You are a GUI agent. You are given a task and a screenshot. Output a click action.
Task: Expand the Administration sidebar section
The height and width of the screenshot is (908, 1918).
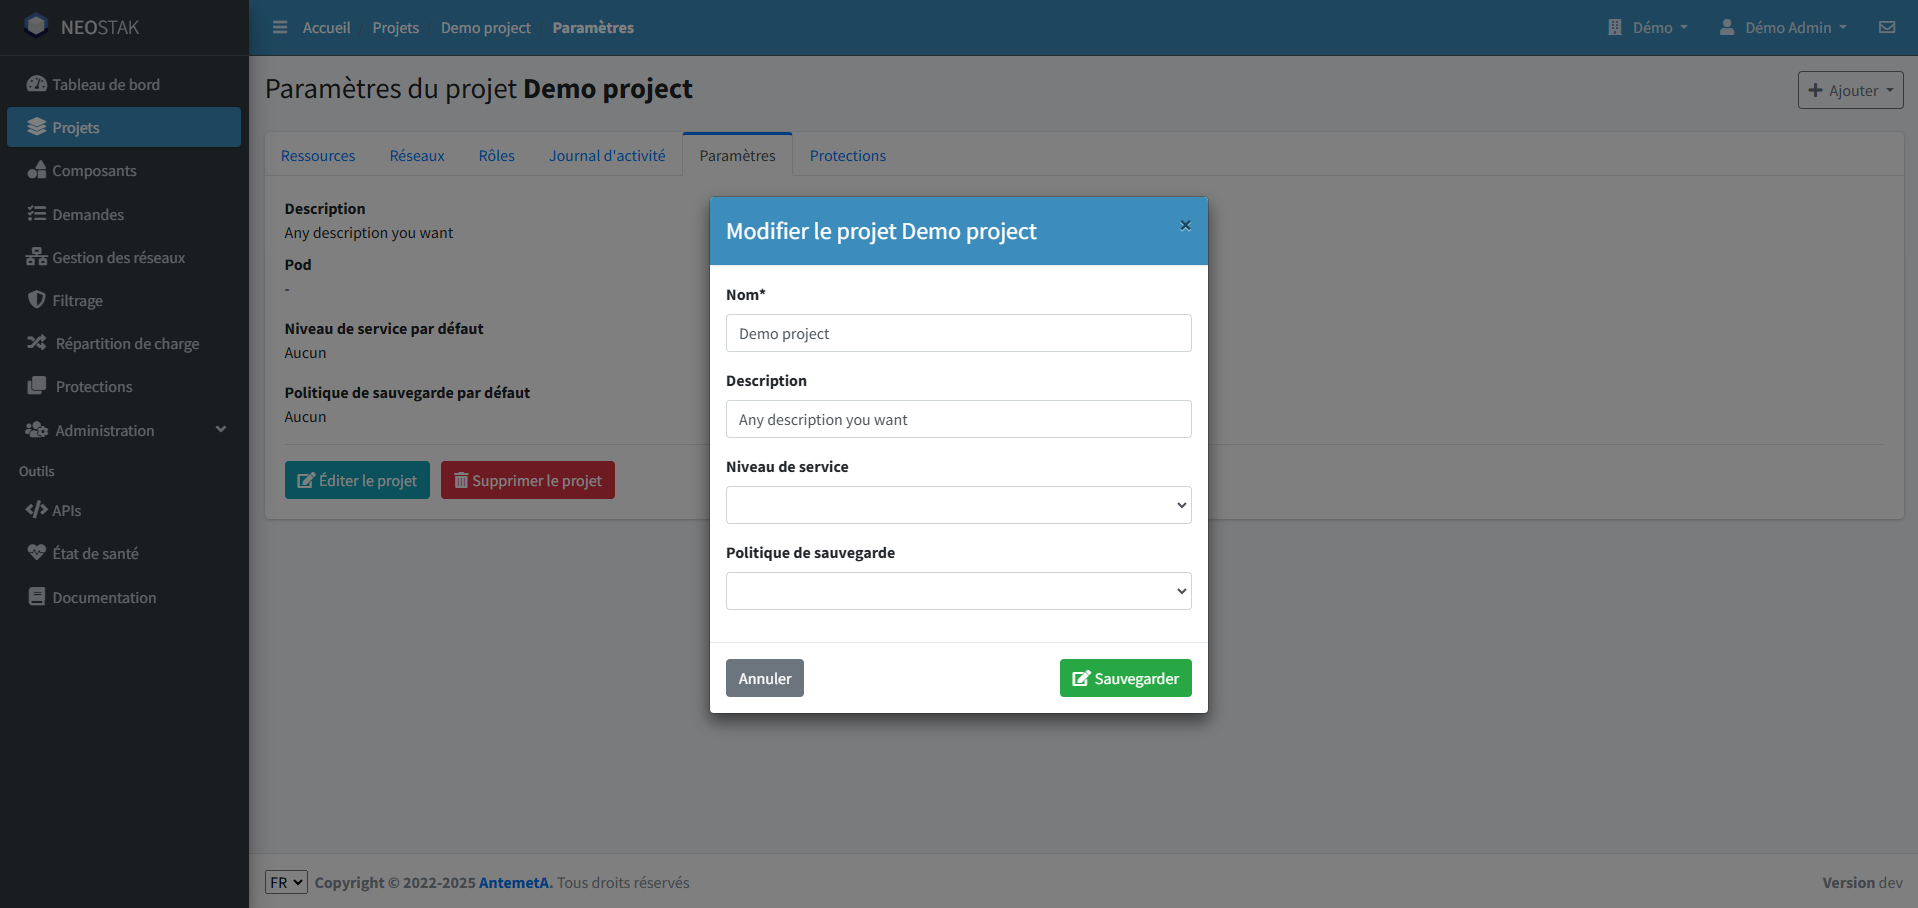(120, 430)
